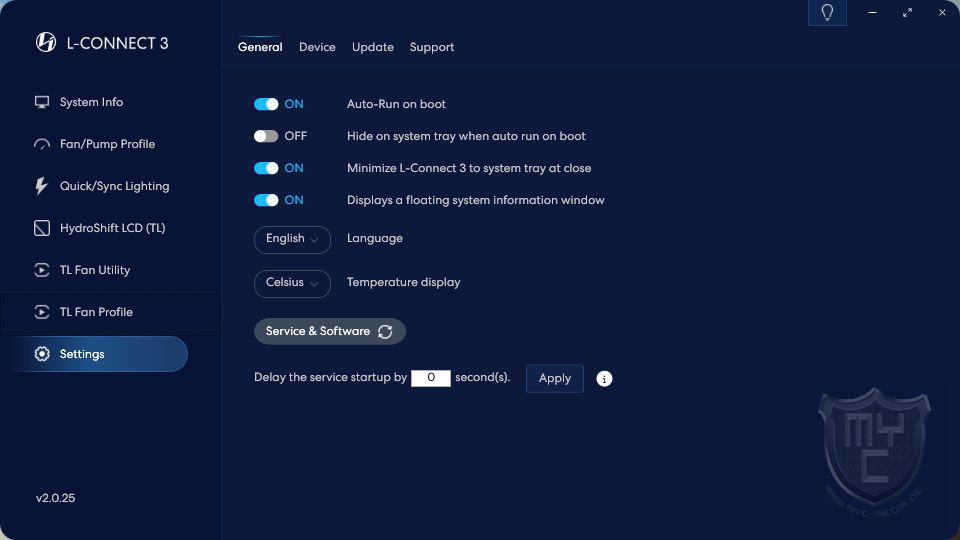Screen dimensions: 960x540
Task: Minimize the L-Connect 3 window
Action: tap(872, 12)
